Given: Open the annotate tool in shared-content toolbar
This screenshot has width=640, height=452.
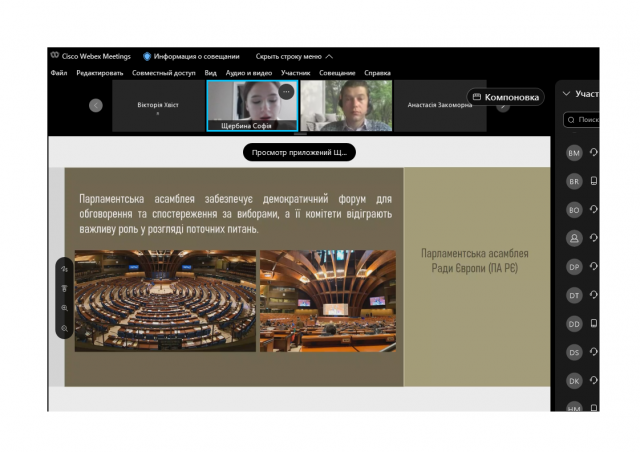Looking at the screenshot, I should click(64, 269).
